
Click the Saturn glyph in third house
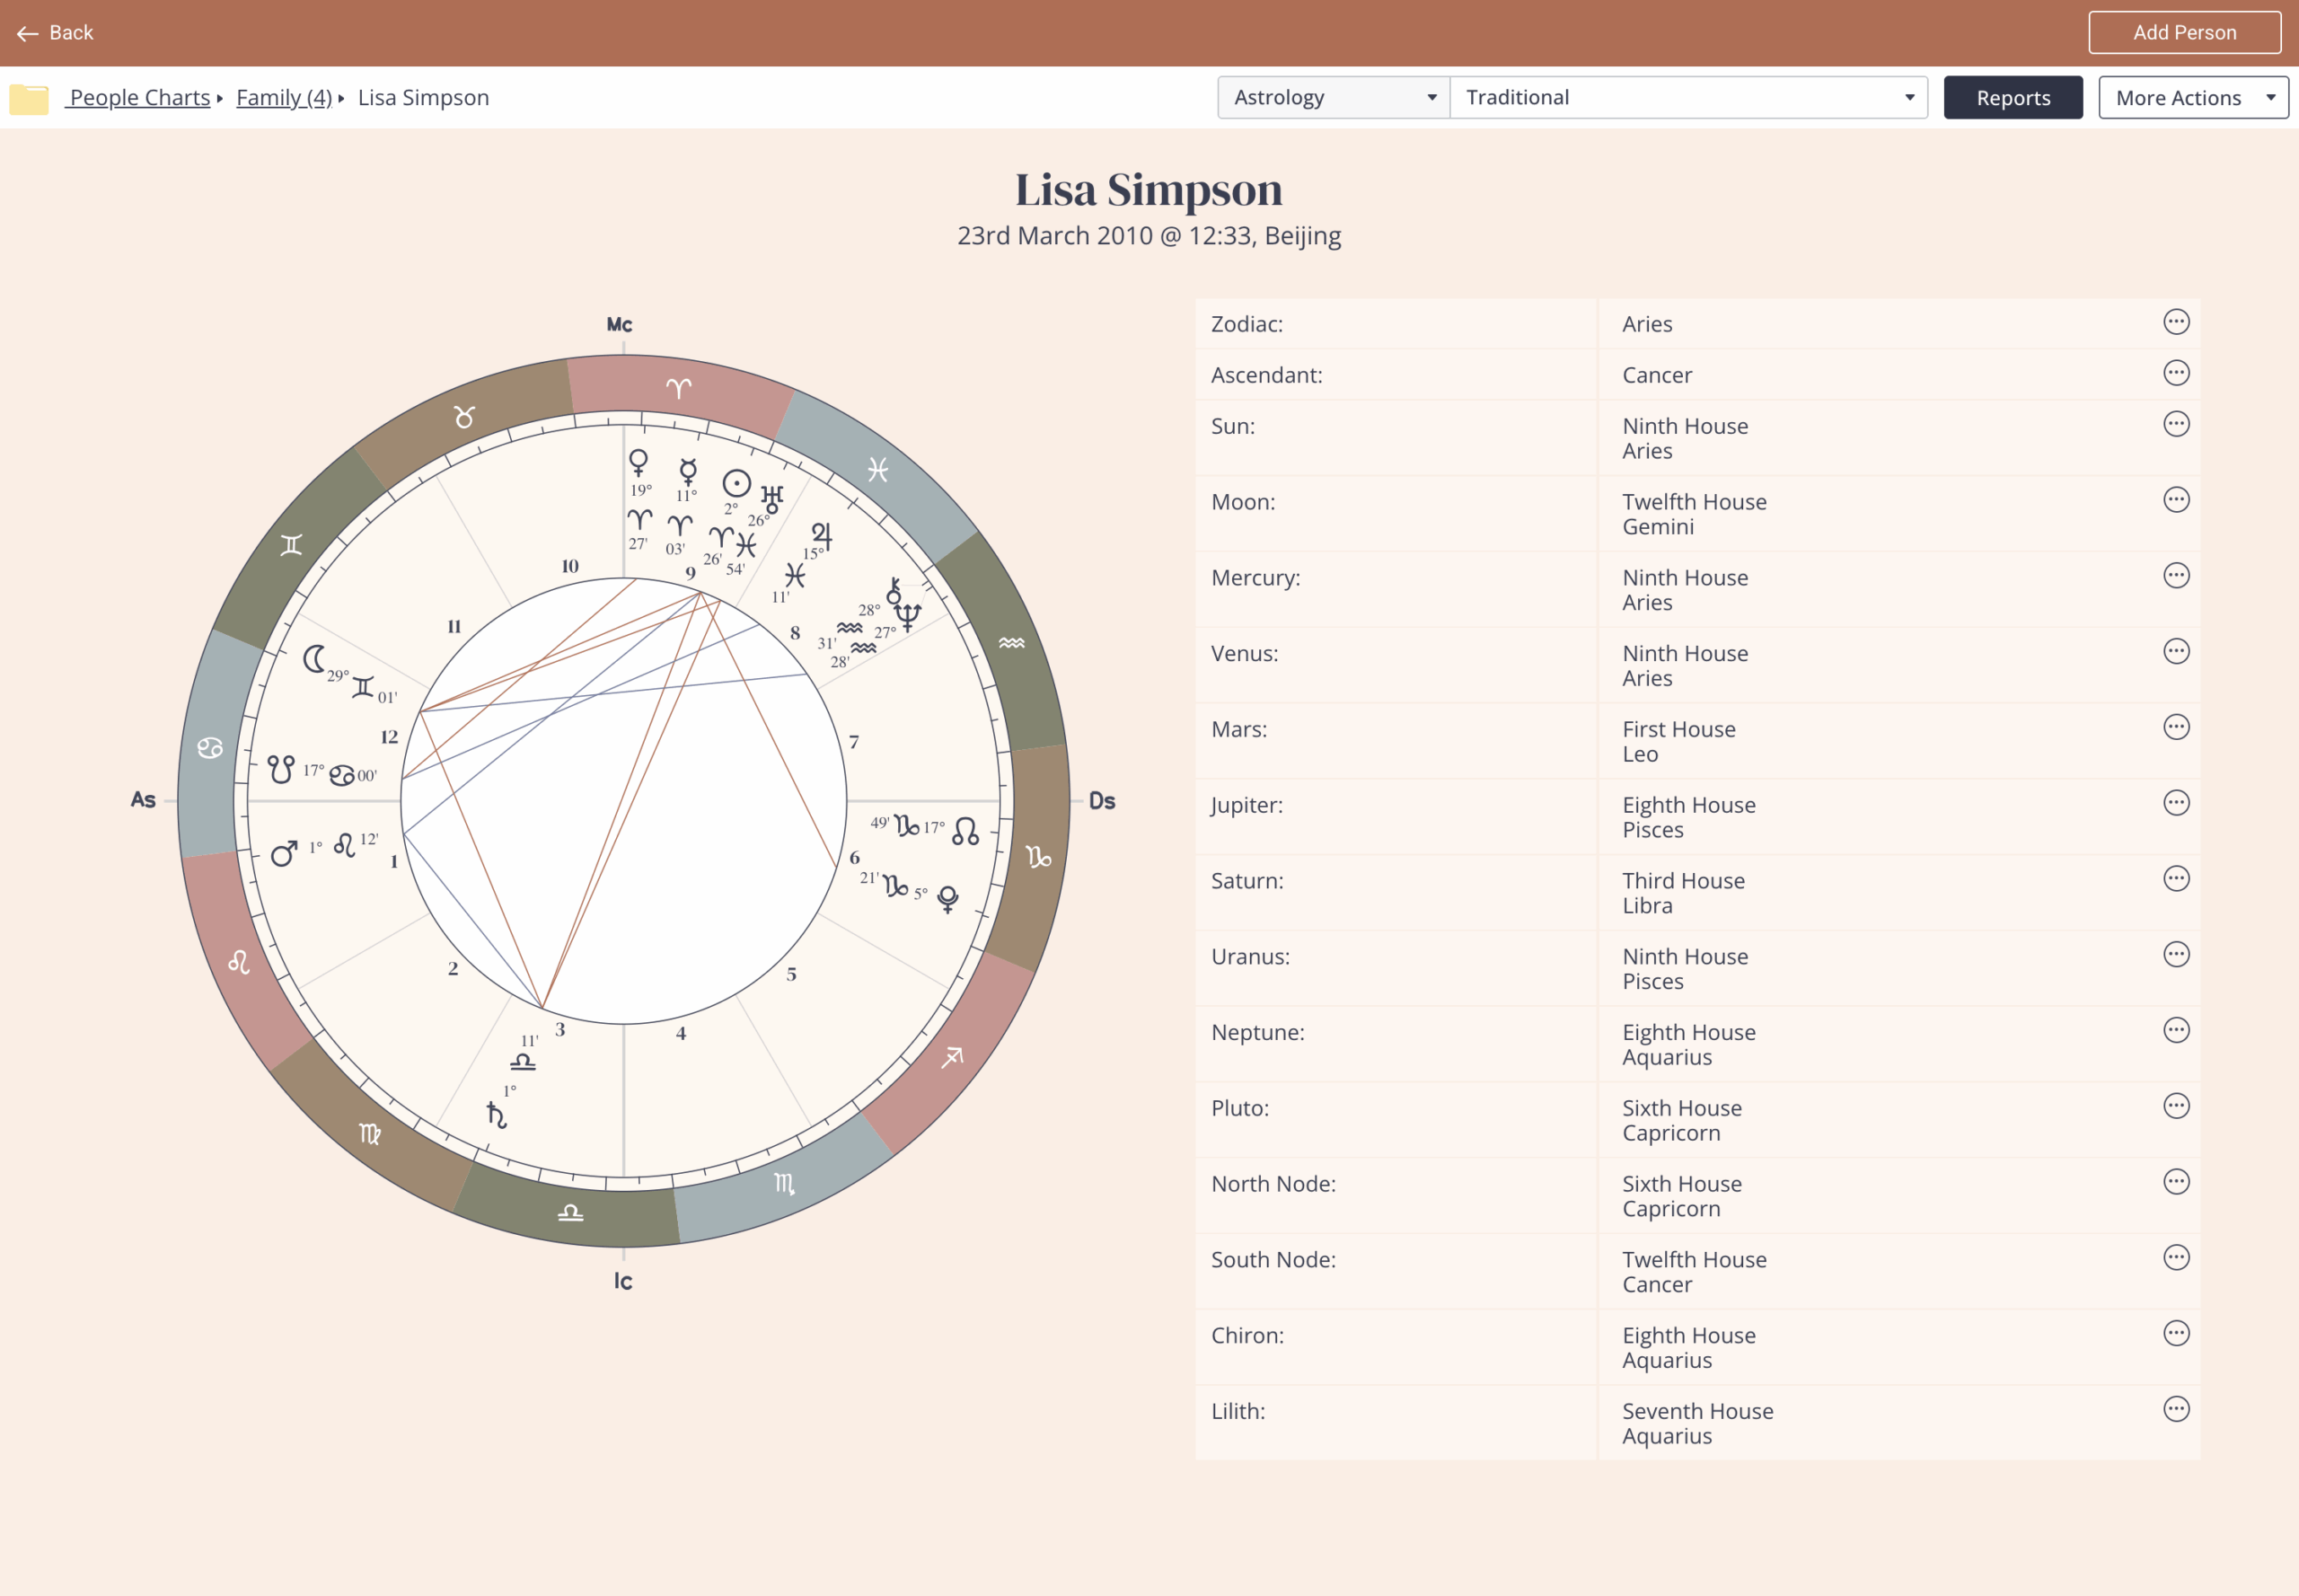pos(496,1114)
